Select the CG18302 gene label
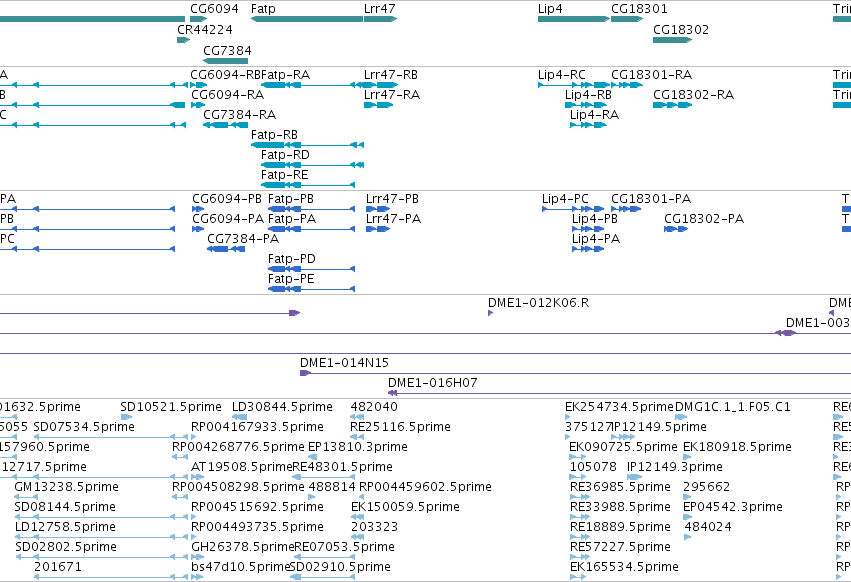This screenshot has height=582, width=851. [x=681, y=30]
